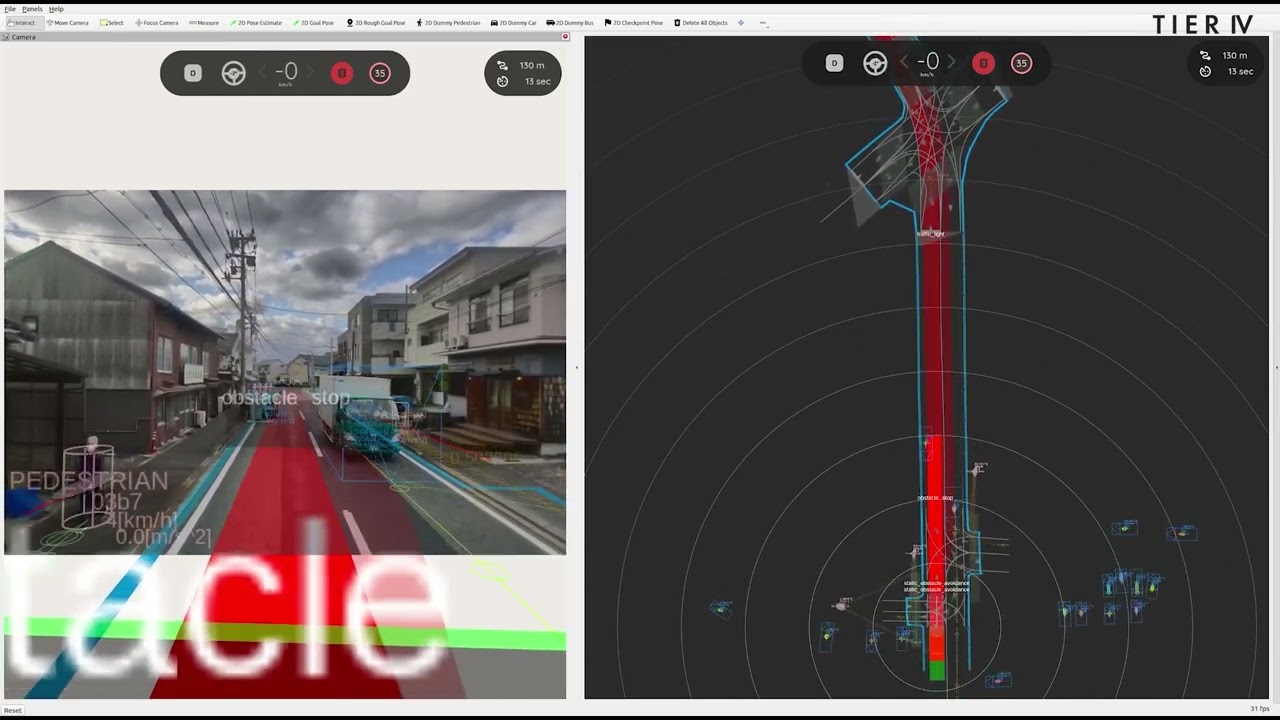Click 130 m distance in Camera overlay

532,66
